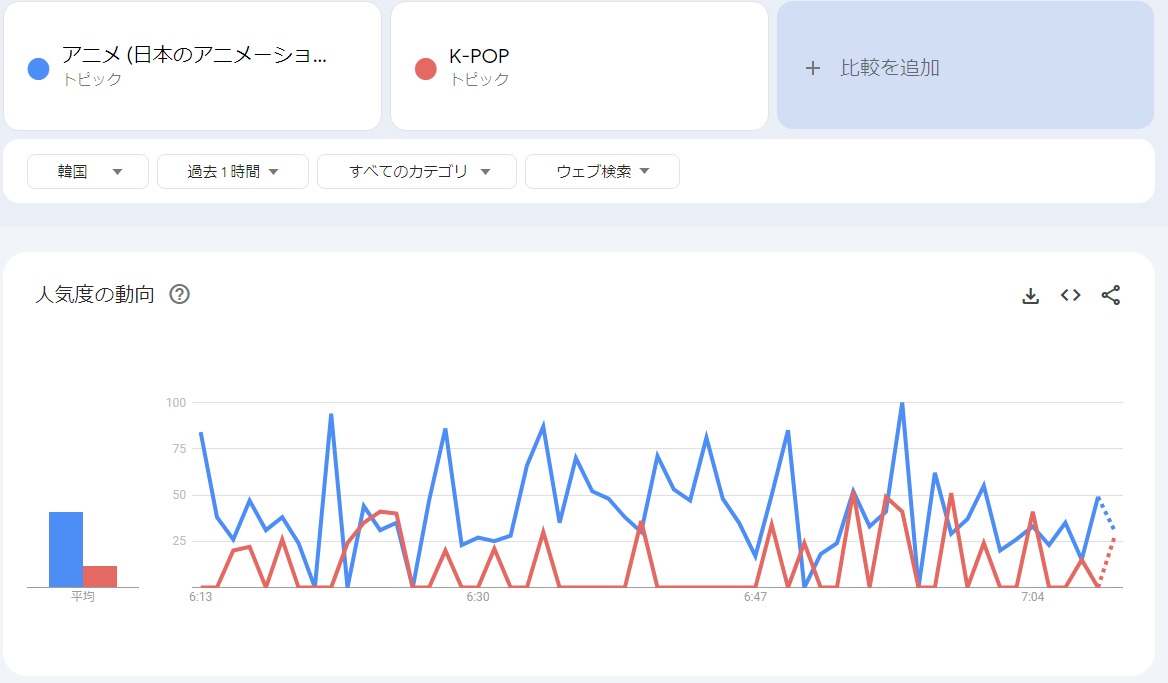Click the blue dot for アニメ topic
The width and height of the screenshot is (1168, 683).
point(39,68)
